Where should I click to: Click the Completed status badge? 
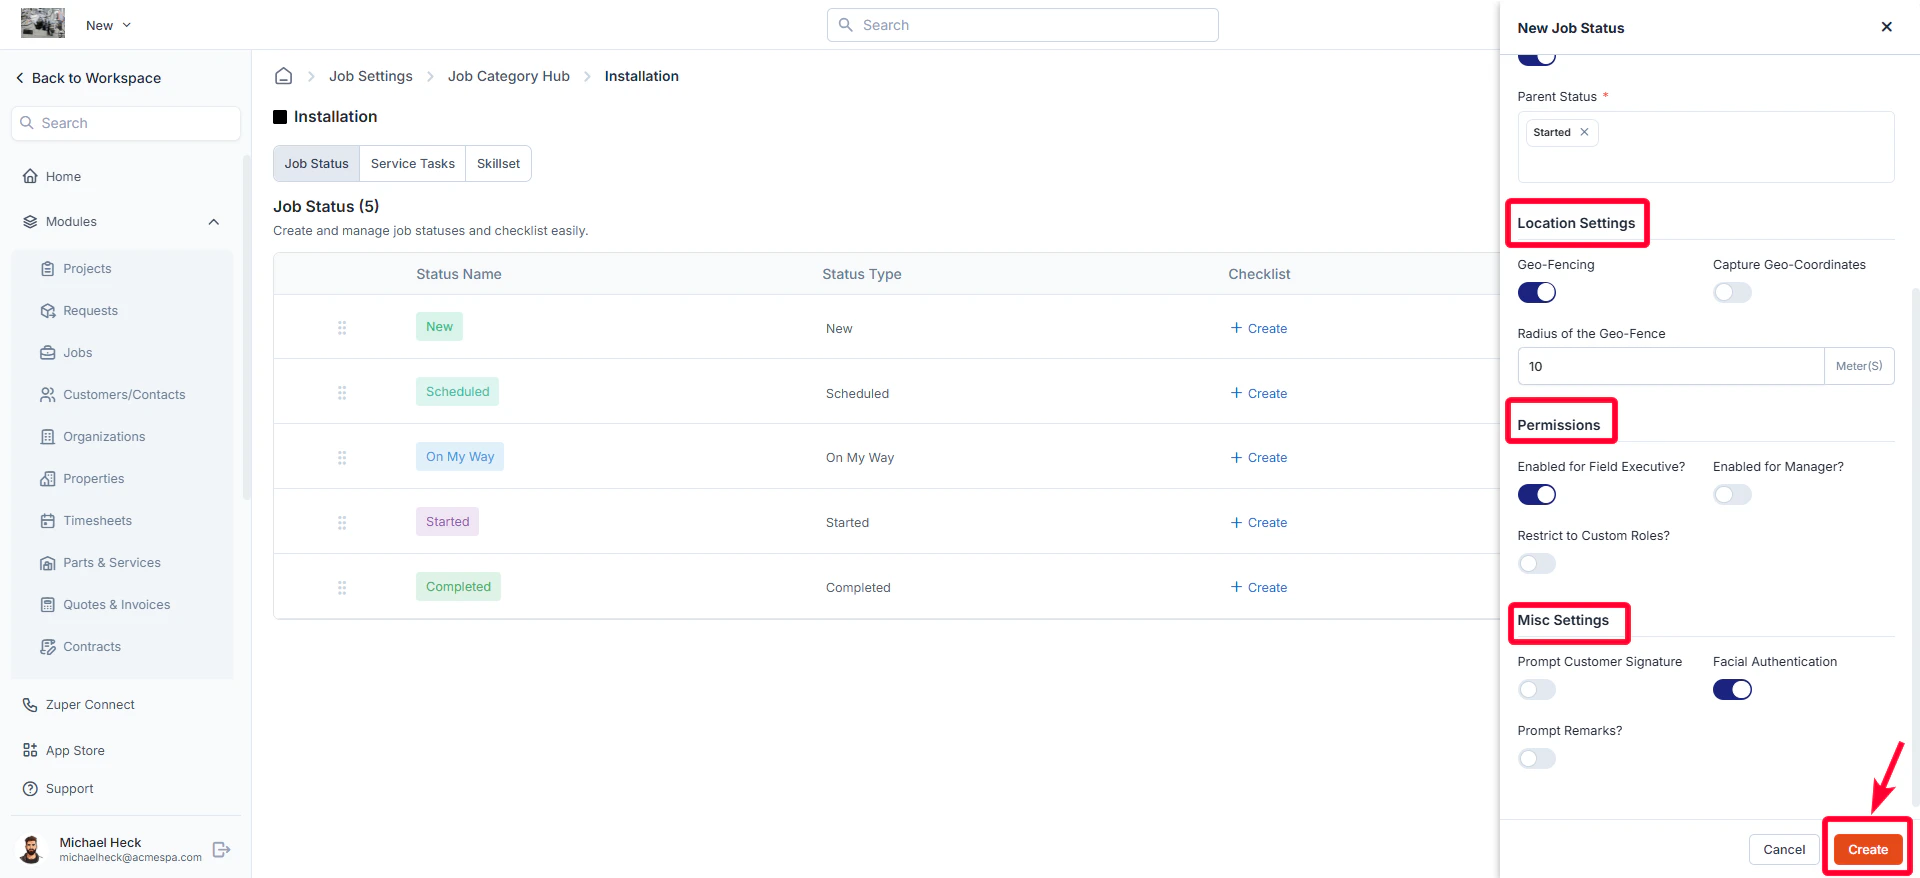click(458, 587)
